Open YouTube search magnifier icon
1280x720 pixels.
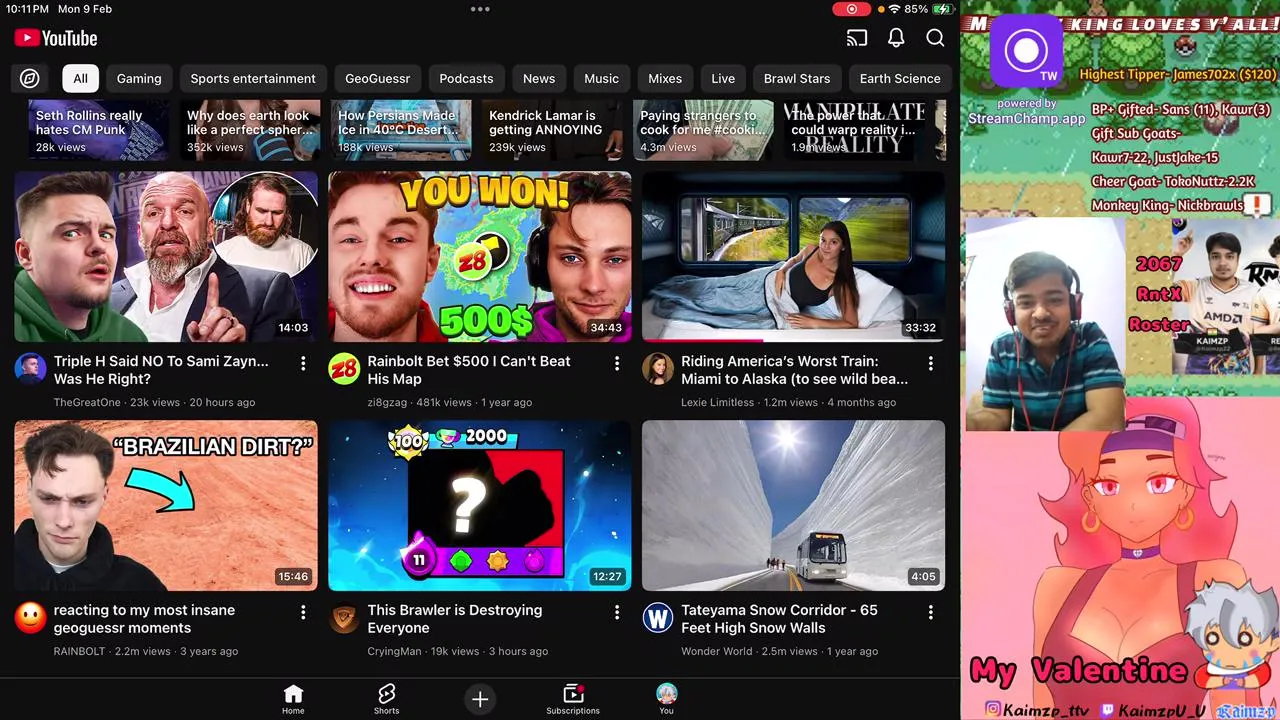point(935,38)
